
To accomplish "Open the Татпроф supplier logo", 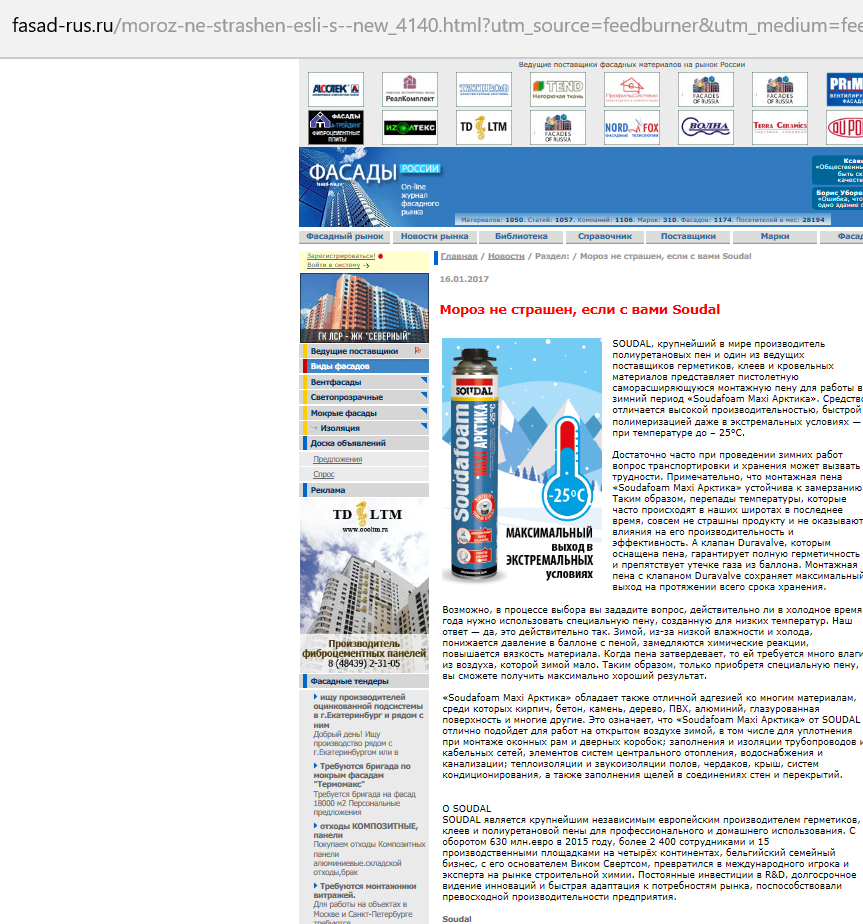I will (483, 90).
